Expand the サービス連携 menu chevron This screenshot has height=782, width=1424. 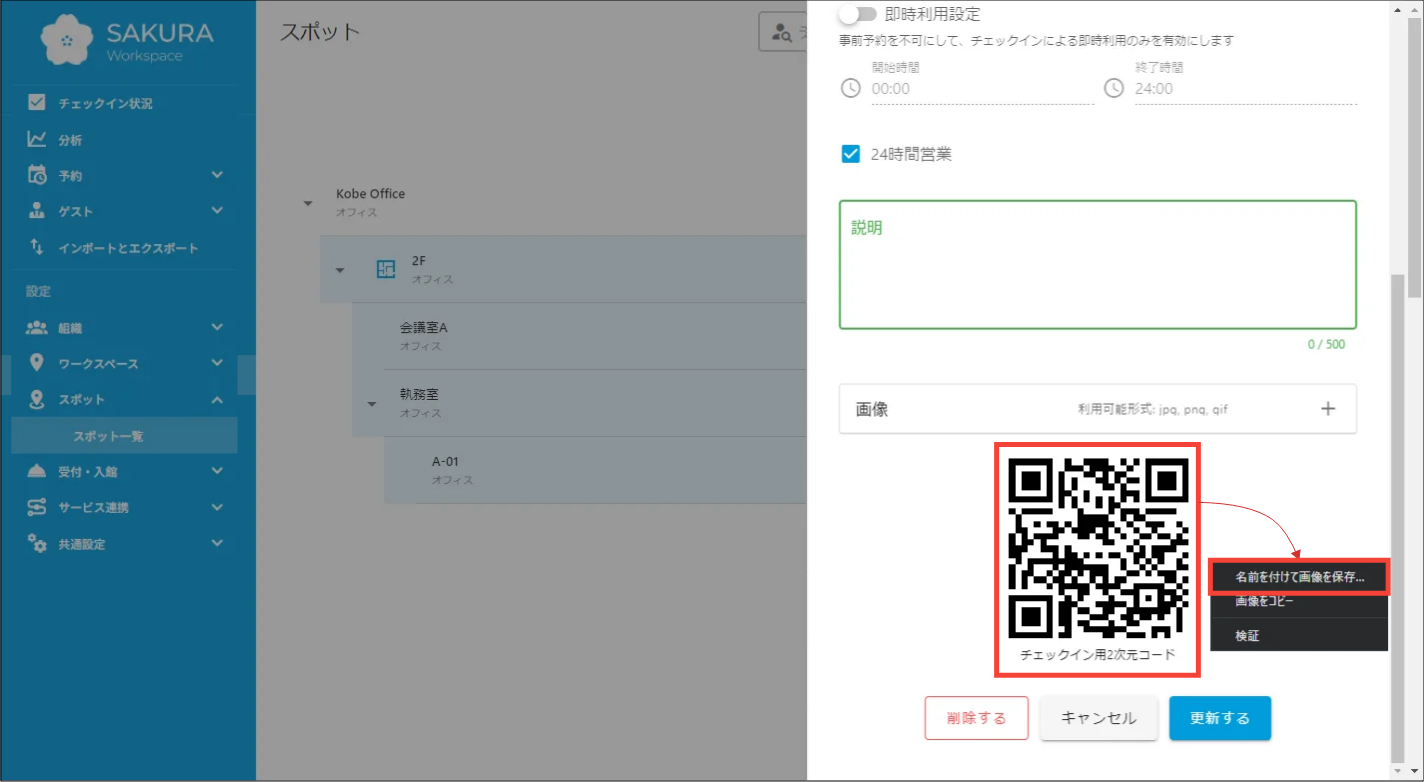tap(217, 507)
